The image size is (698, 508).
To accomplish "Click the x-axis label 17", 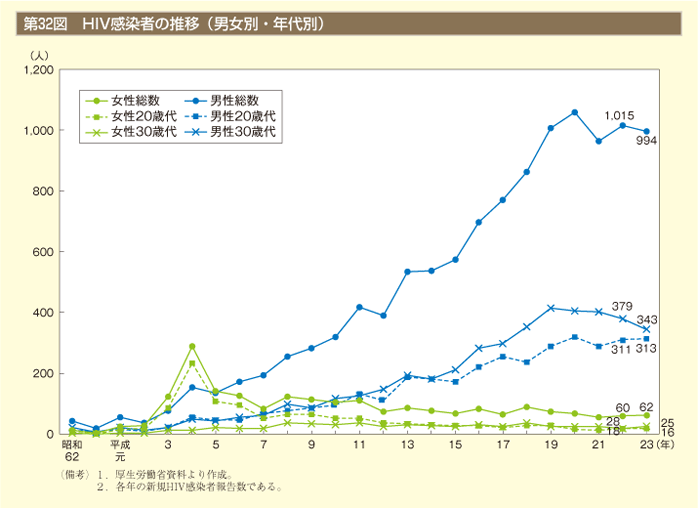I will point(503,445).
